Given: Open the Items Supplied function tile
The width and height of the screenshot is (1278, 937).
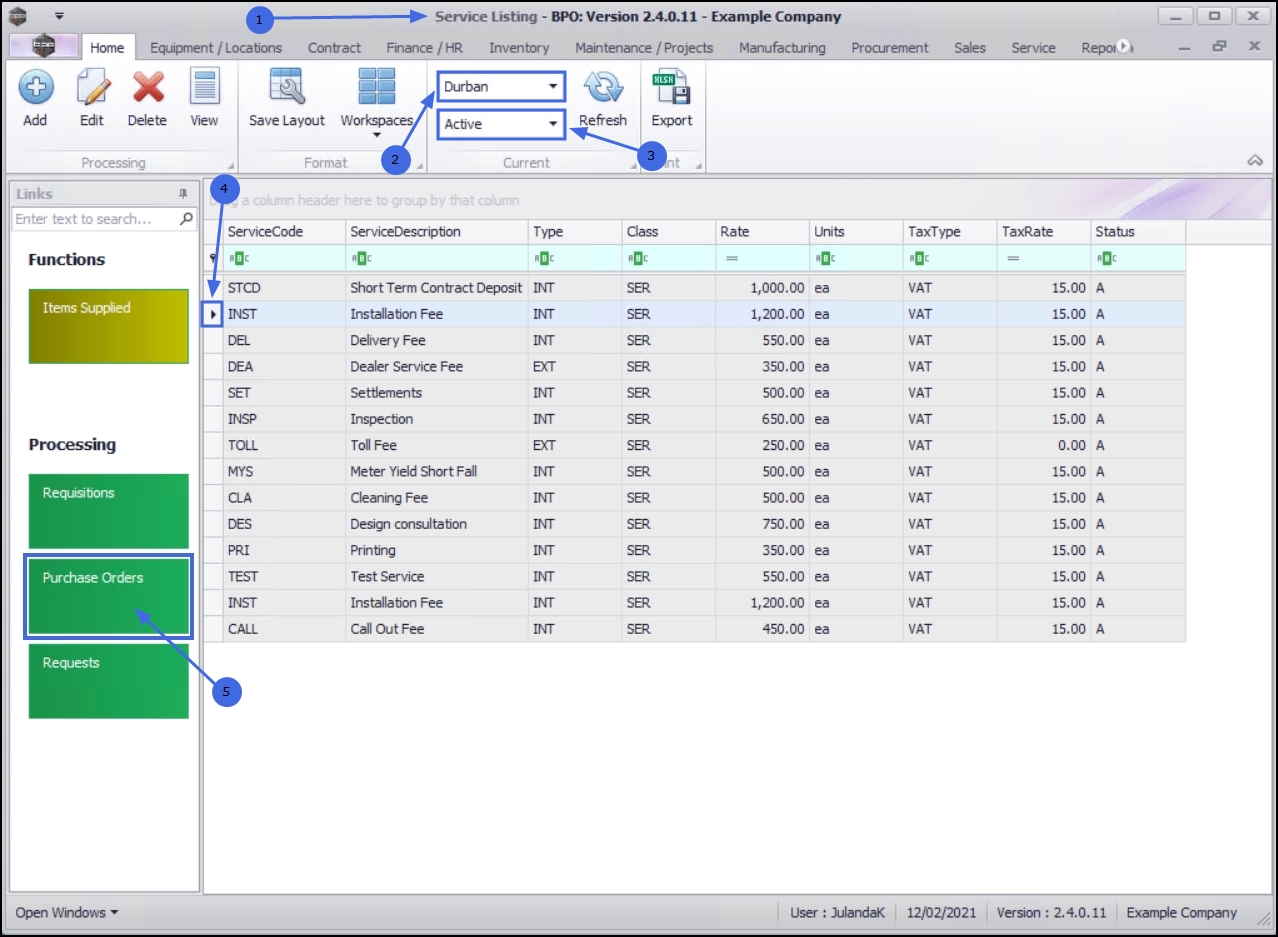Looking at the screenshot, I should point(108,326).
